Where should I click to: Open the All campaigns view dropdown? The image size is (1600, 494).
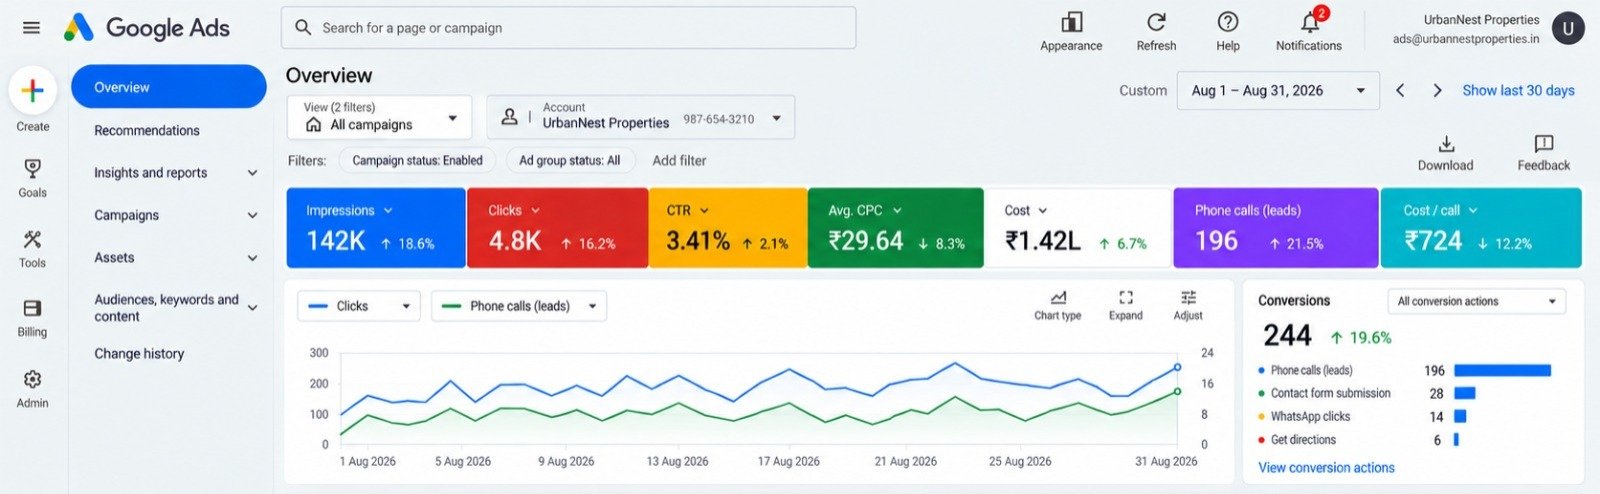pyautogui.click(x=379, y=117)
